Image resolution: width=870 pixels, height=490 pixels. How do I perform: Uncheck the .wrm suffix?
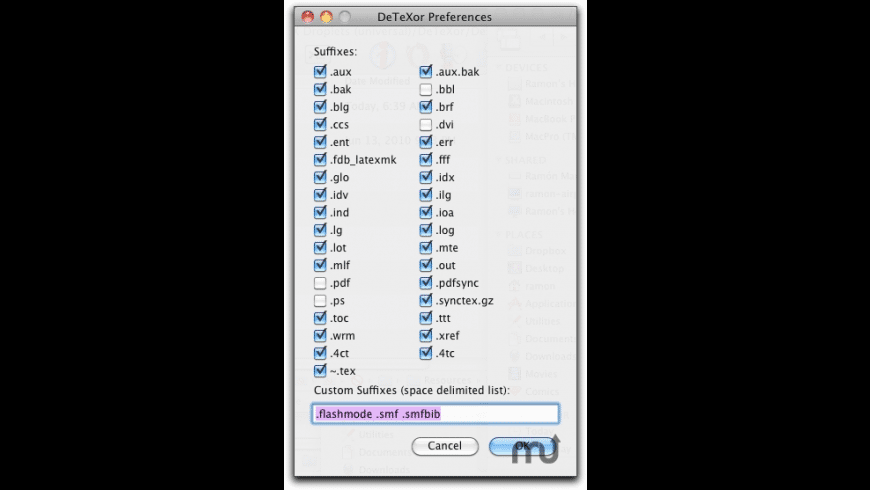pyautogui.click(x=320, y=336)
